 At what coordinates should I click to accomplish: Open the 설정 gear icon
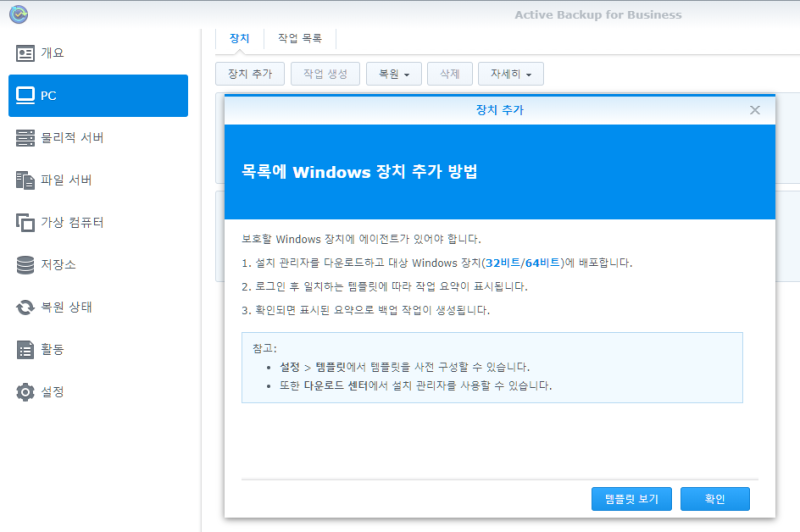pos(25,392)
